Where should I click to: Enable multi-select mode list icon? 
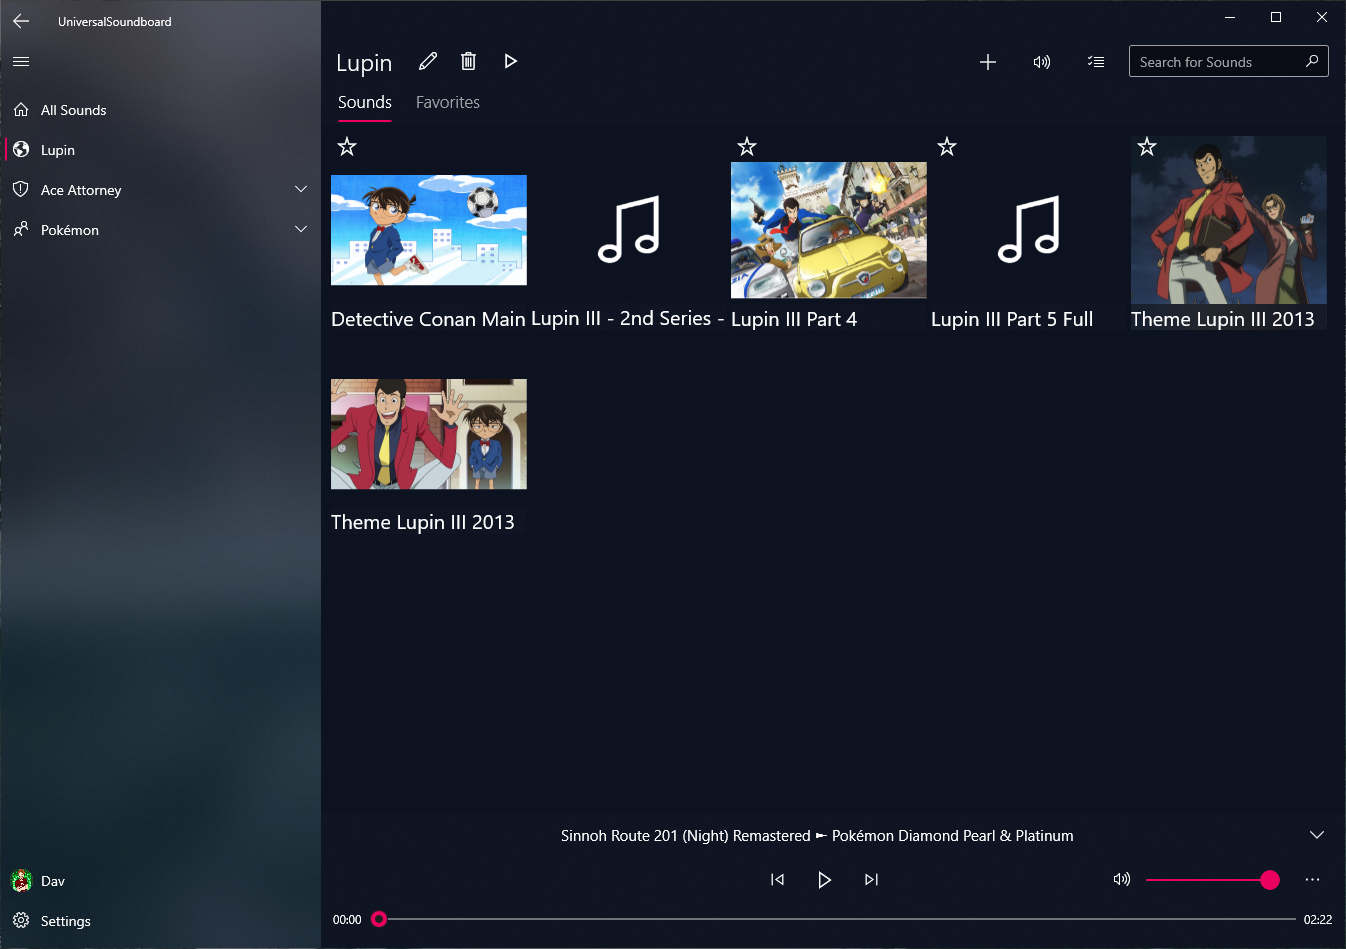click(1096, 62)
